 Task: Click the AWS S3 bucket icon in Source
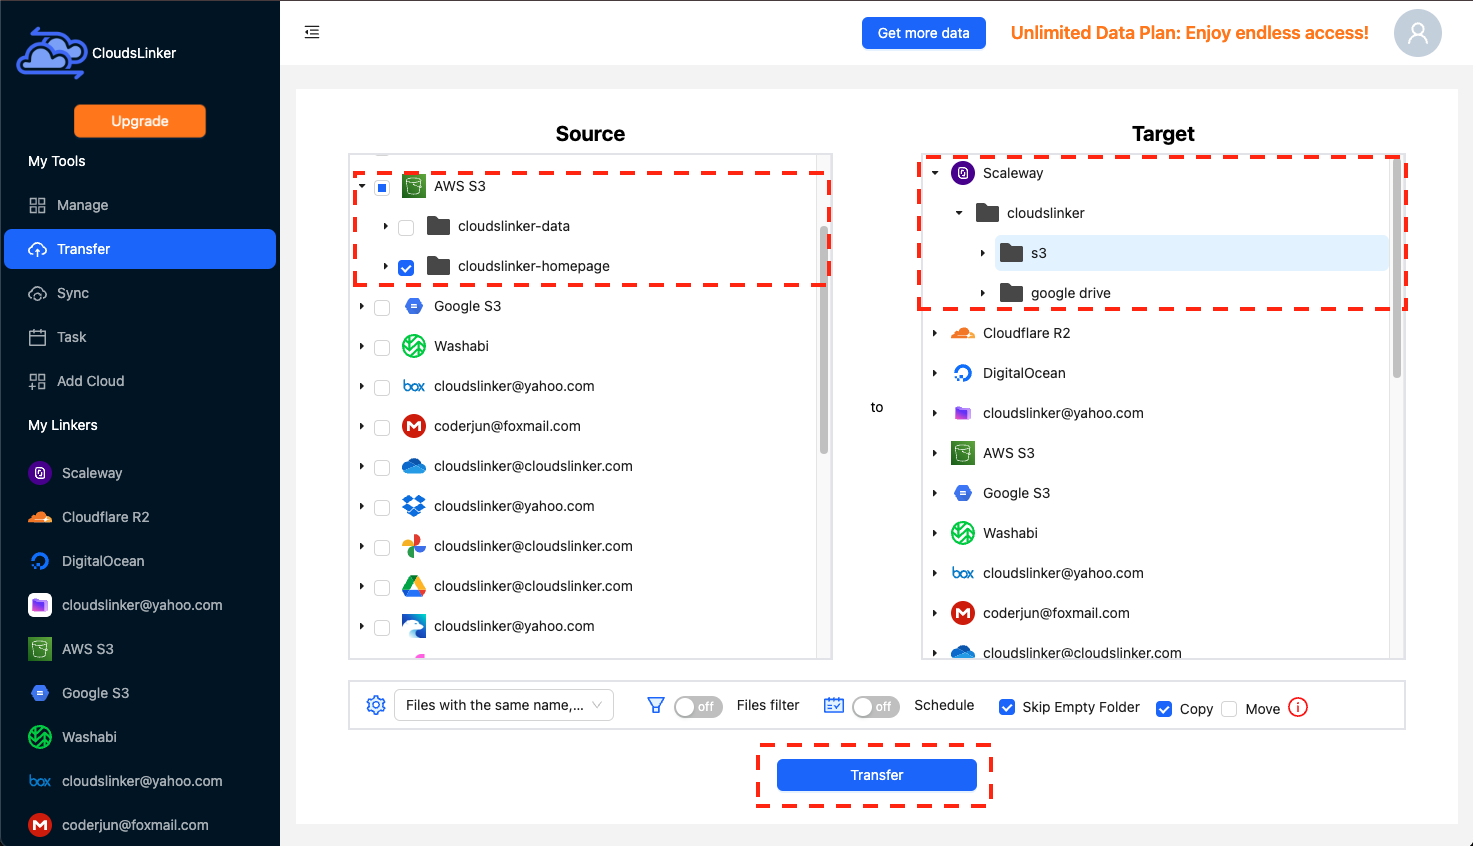click(x=414, y=186)
